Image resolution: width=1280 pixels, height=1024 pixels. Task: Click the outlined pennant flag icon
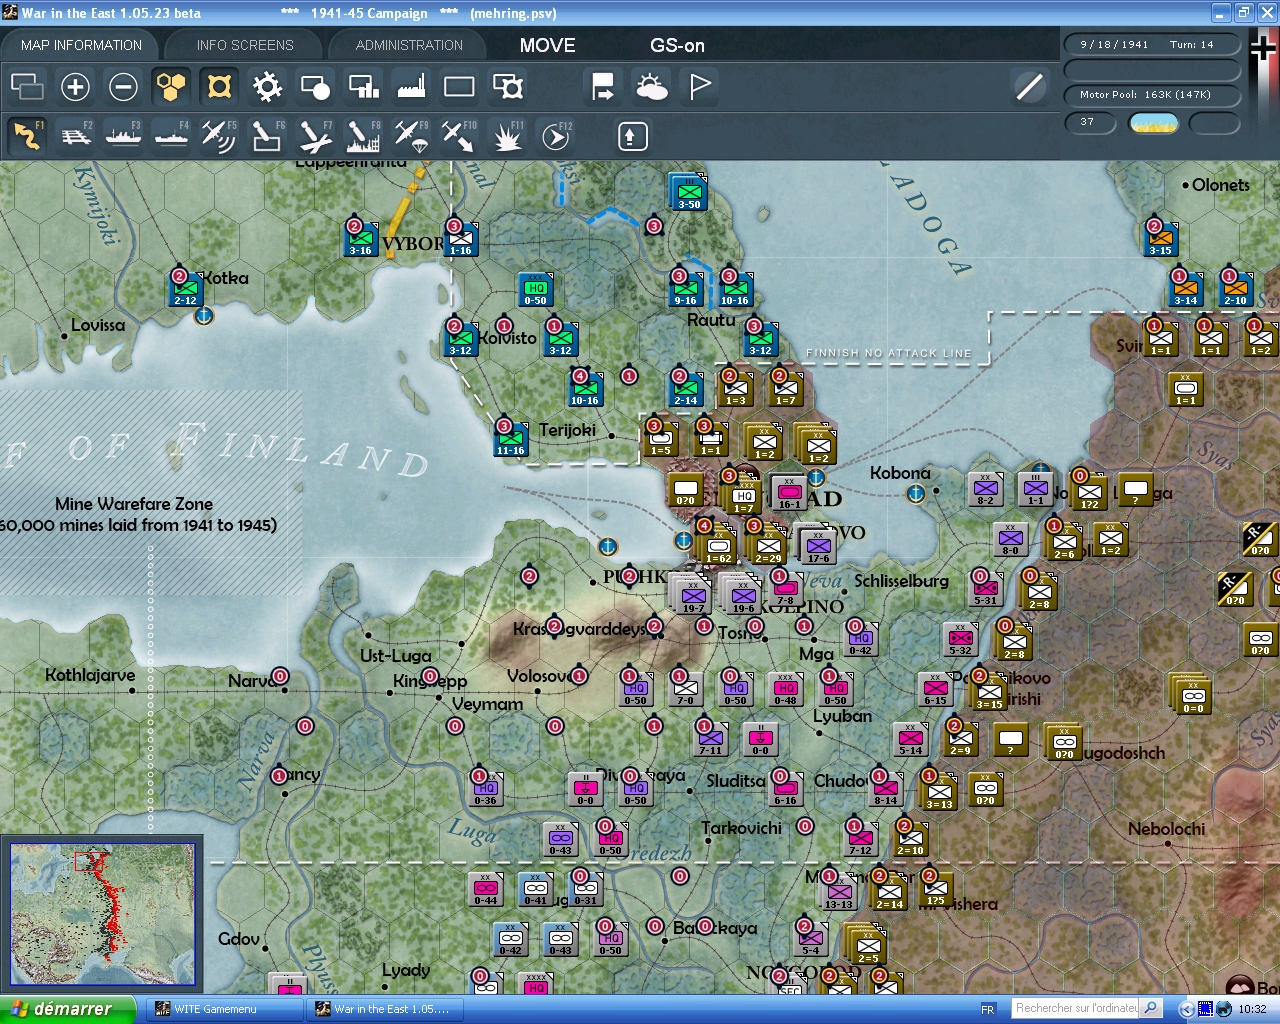[x=700, y=87]
